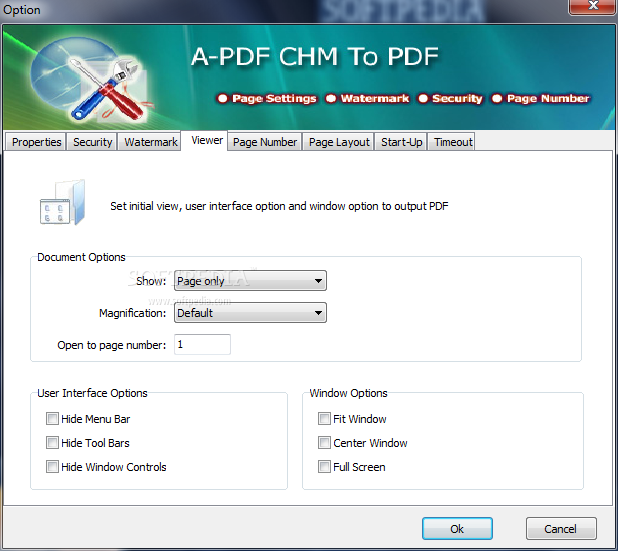Click the 'Open to page number:' label
The image size is (618, 551).
coord(112,345)
